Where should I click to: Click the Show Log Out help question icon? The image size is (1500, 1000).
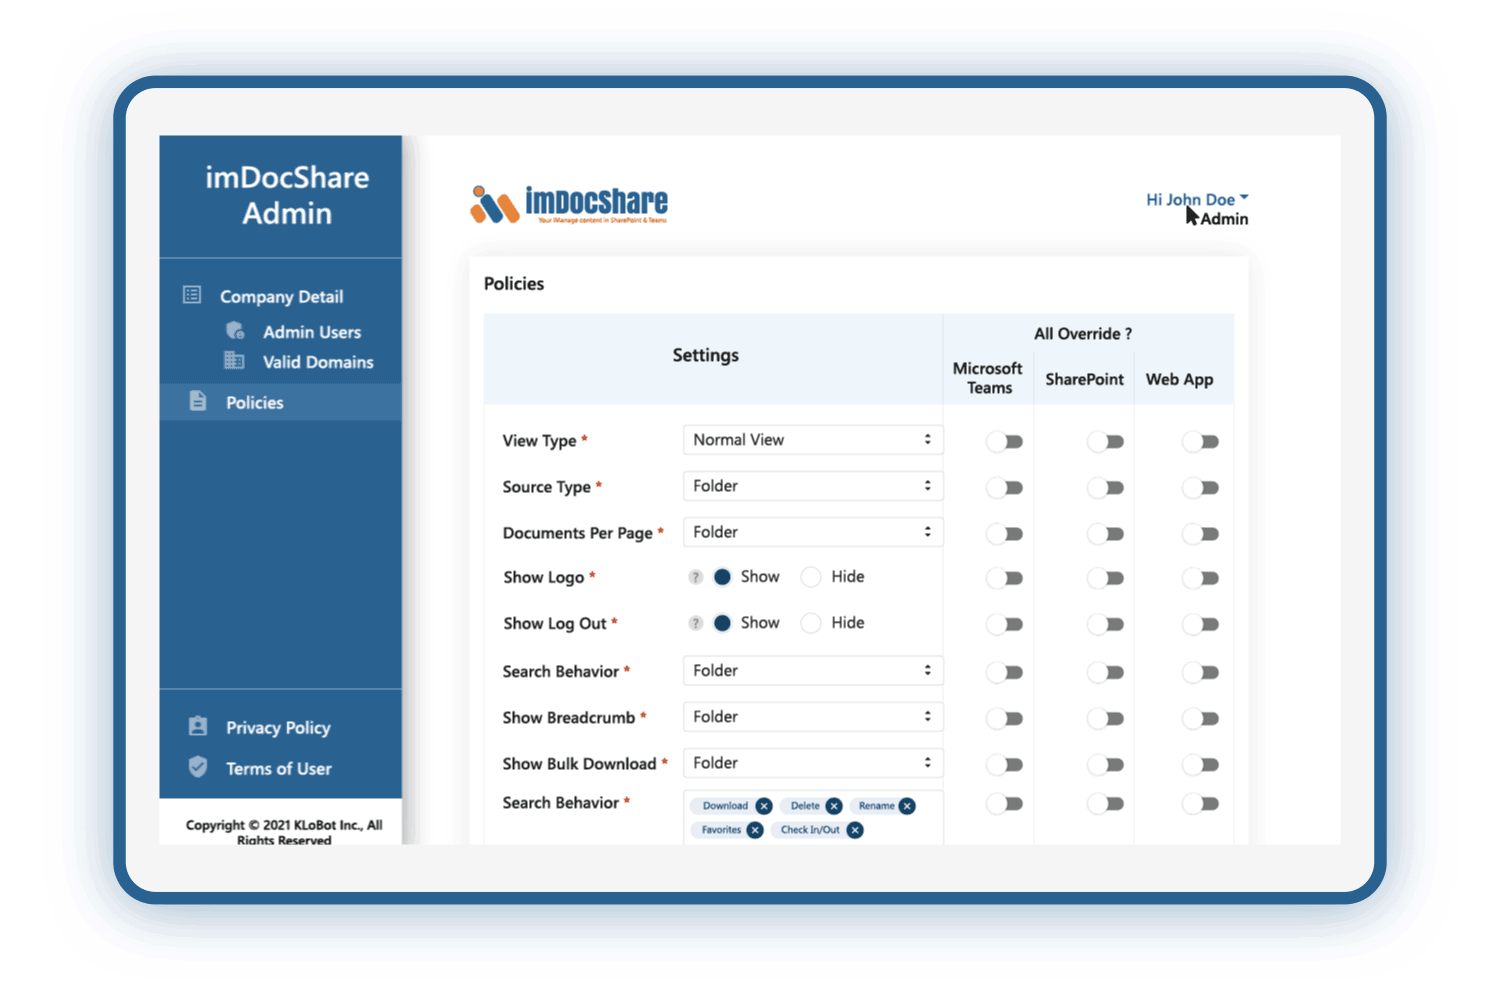click(x=696, y=623)
